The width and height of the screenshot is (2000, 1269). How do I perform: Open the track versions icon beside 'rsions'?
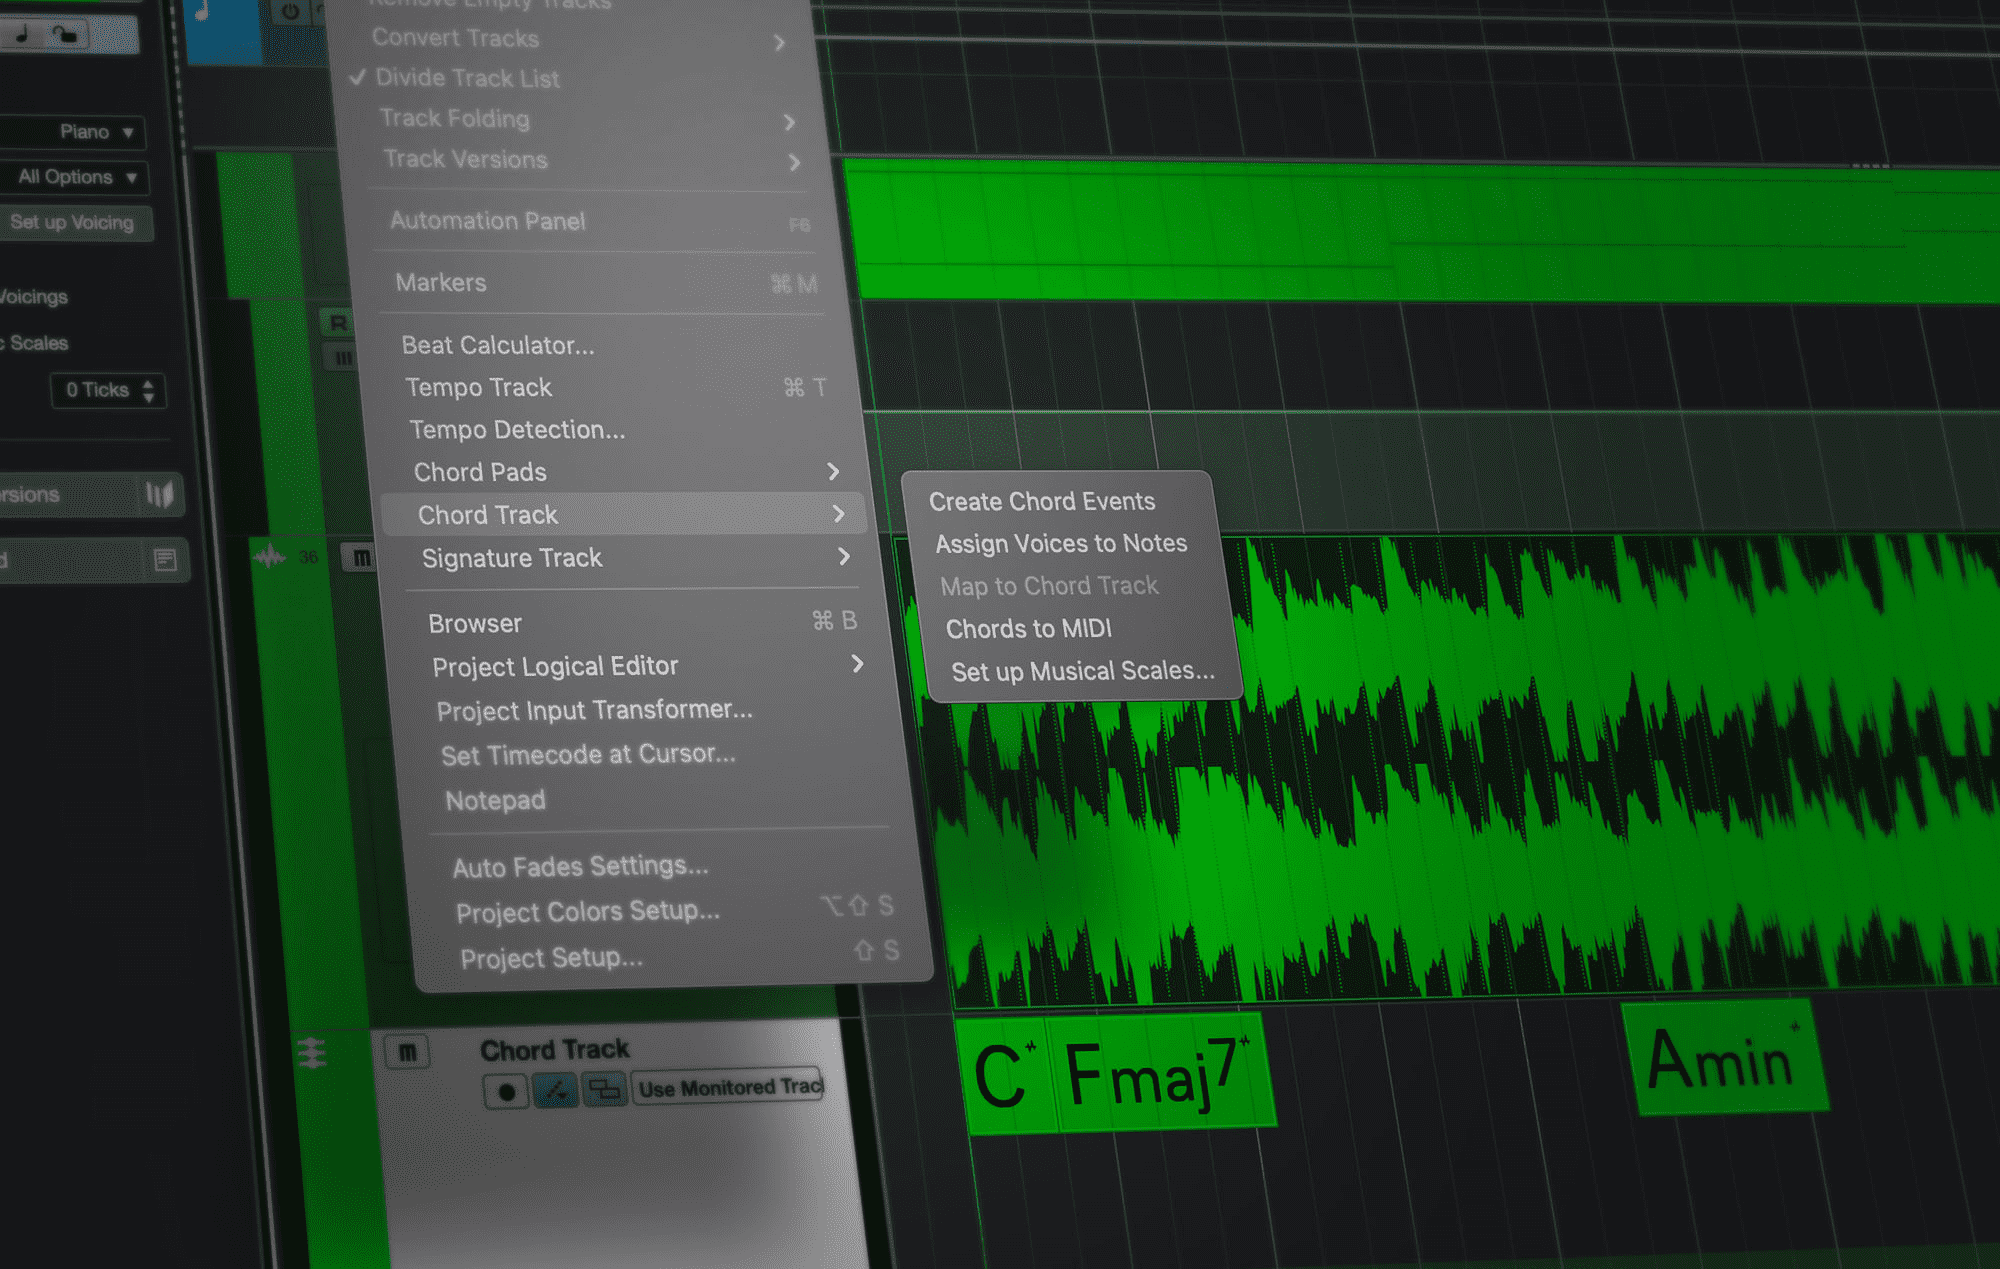pyautogui.click(x=159, y=494)
